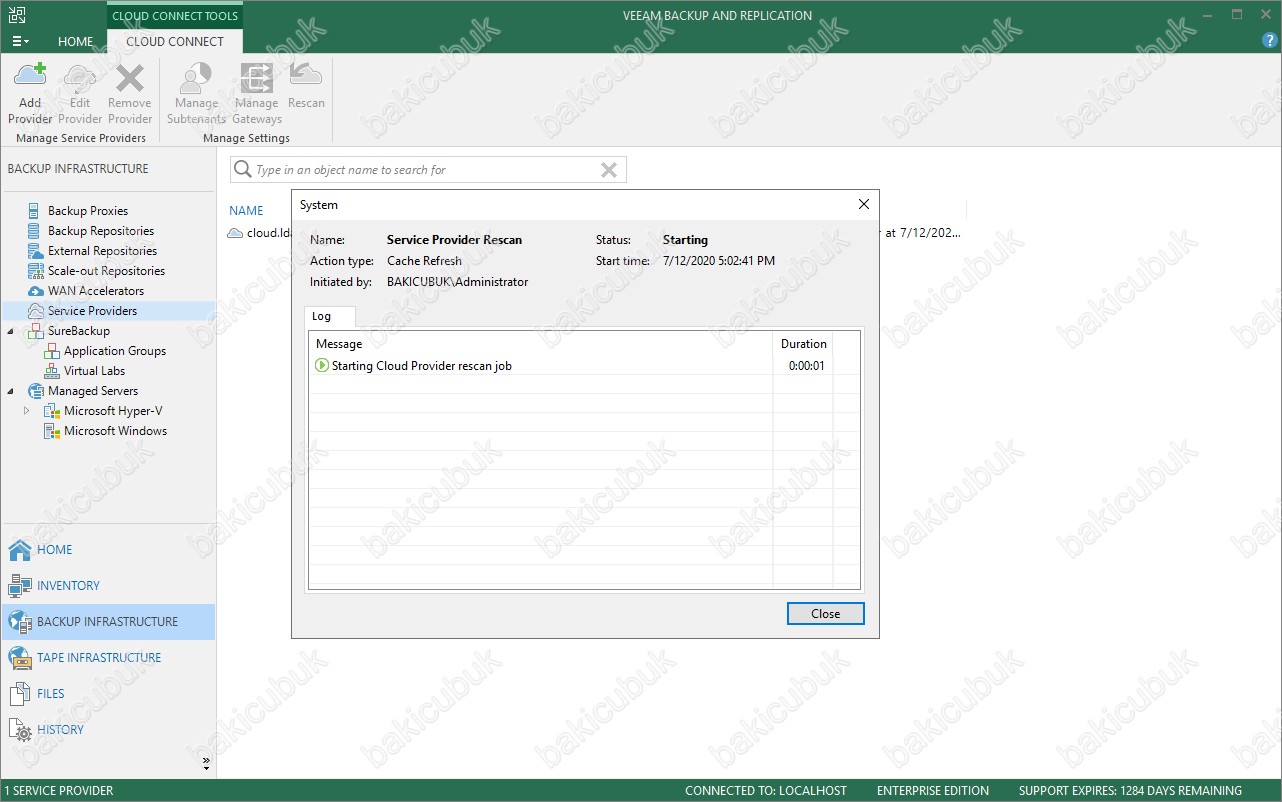
Task: Select Scale-out Repositories node
Action: coord(106,271)
